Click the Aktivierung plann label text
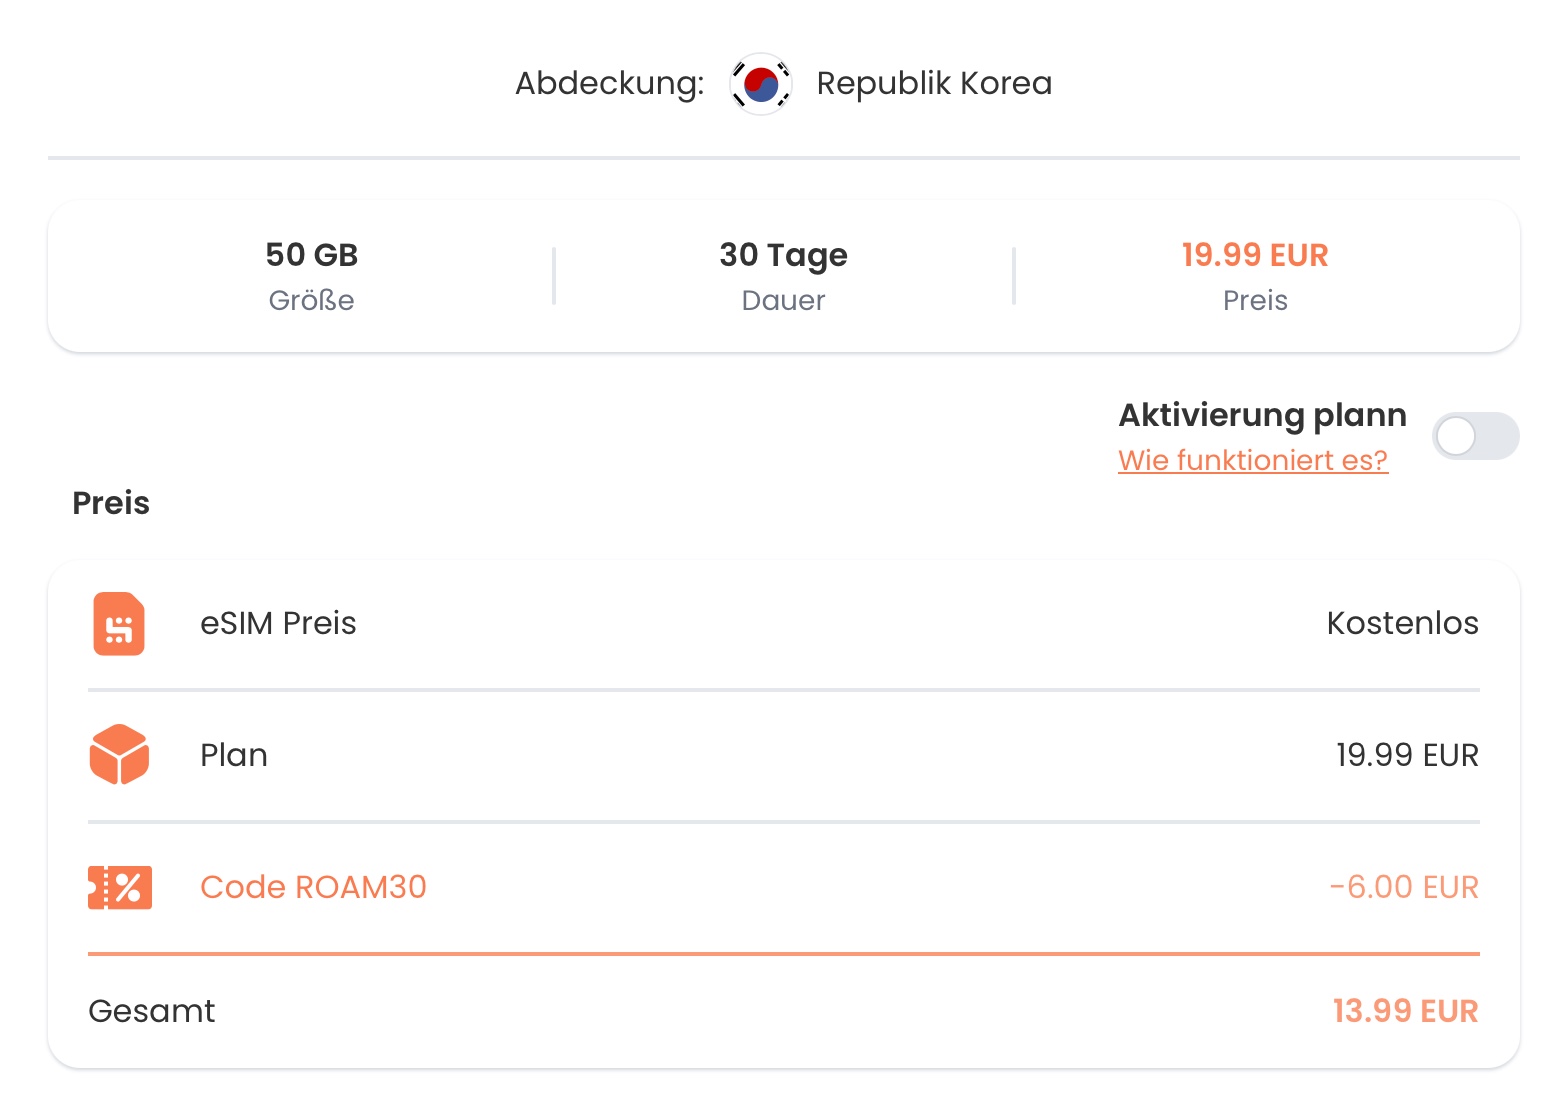1556x1106 pixels. pos(1262,415)
